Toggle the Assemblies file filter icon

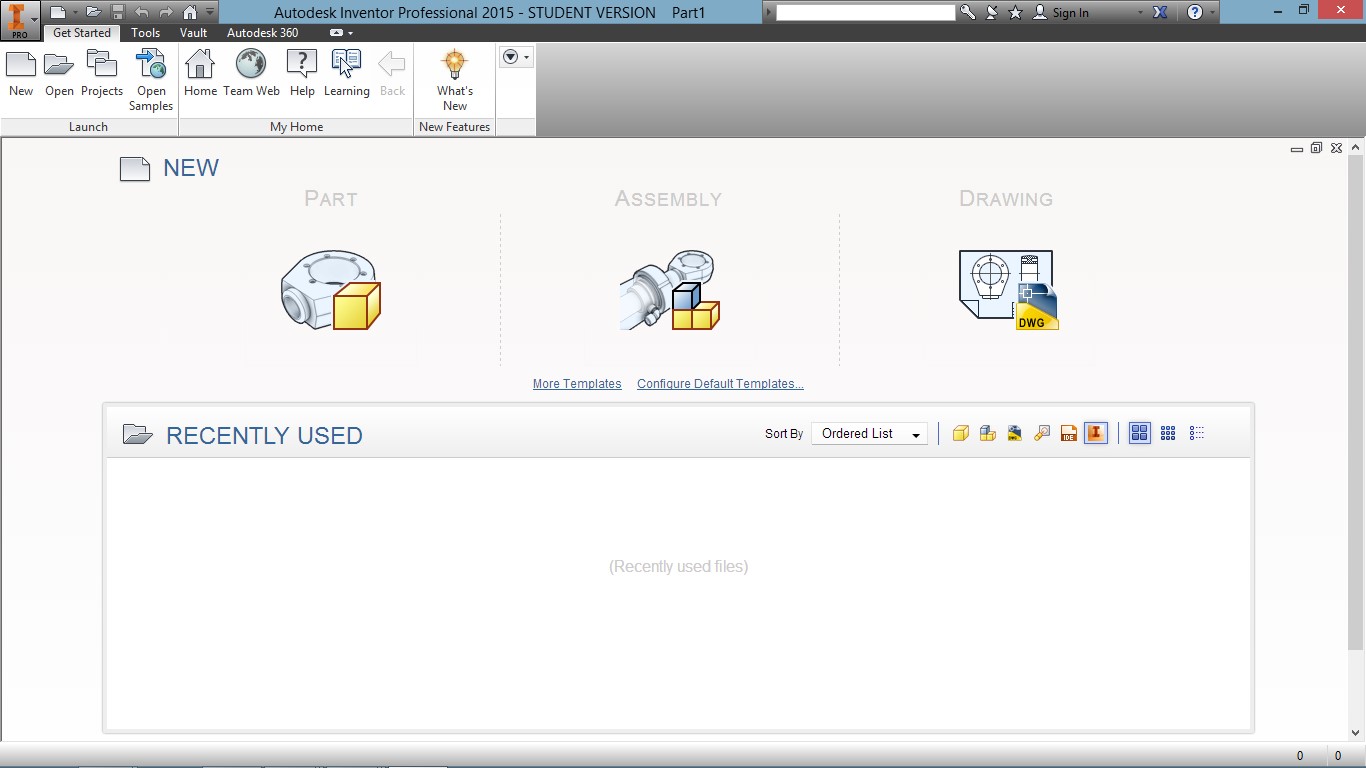(988, 433)
